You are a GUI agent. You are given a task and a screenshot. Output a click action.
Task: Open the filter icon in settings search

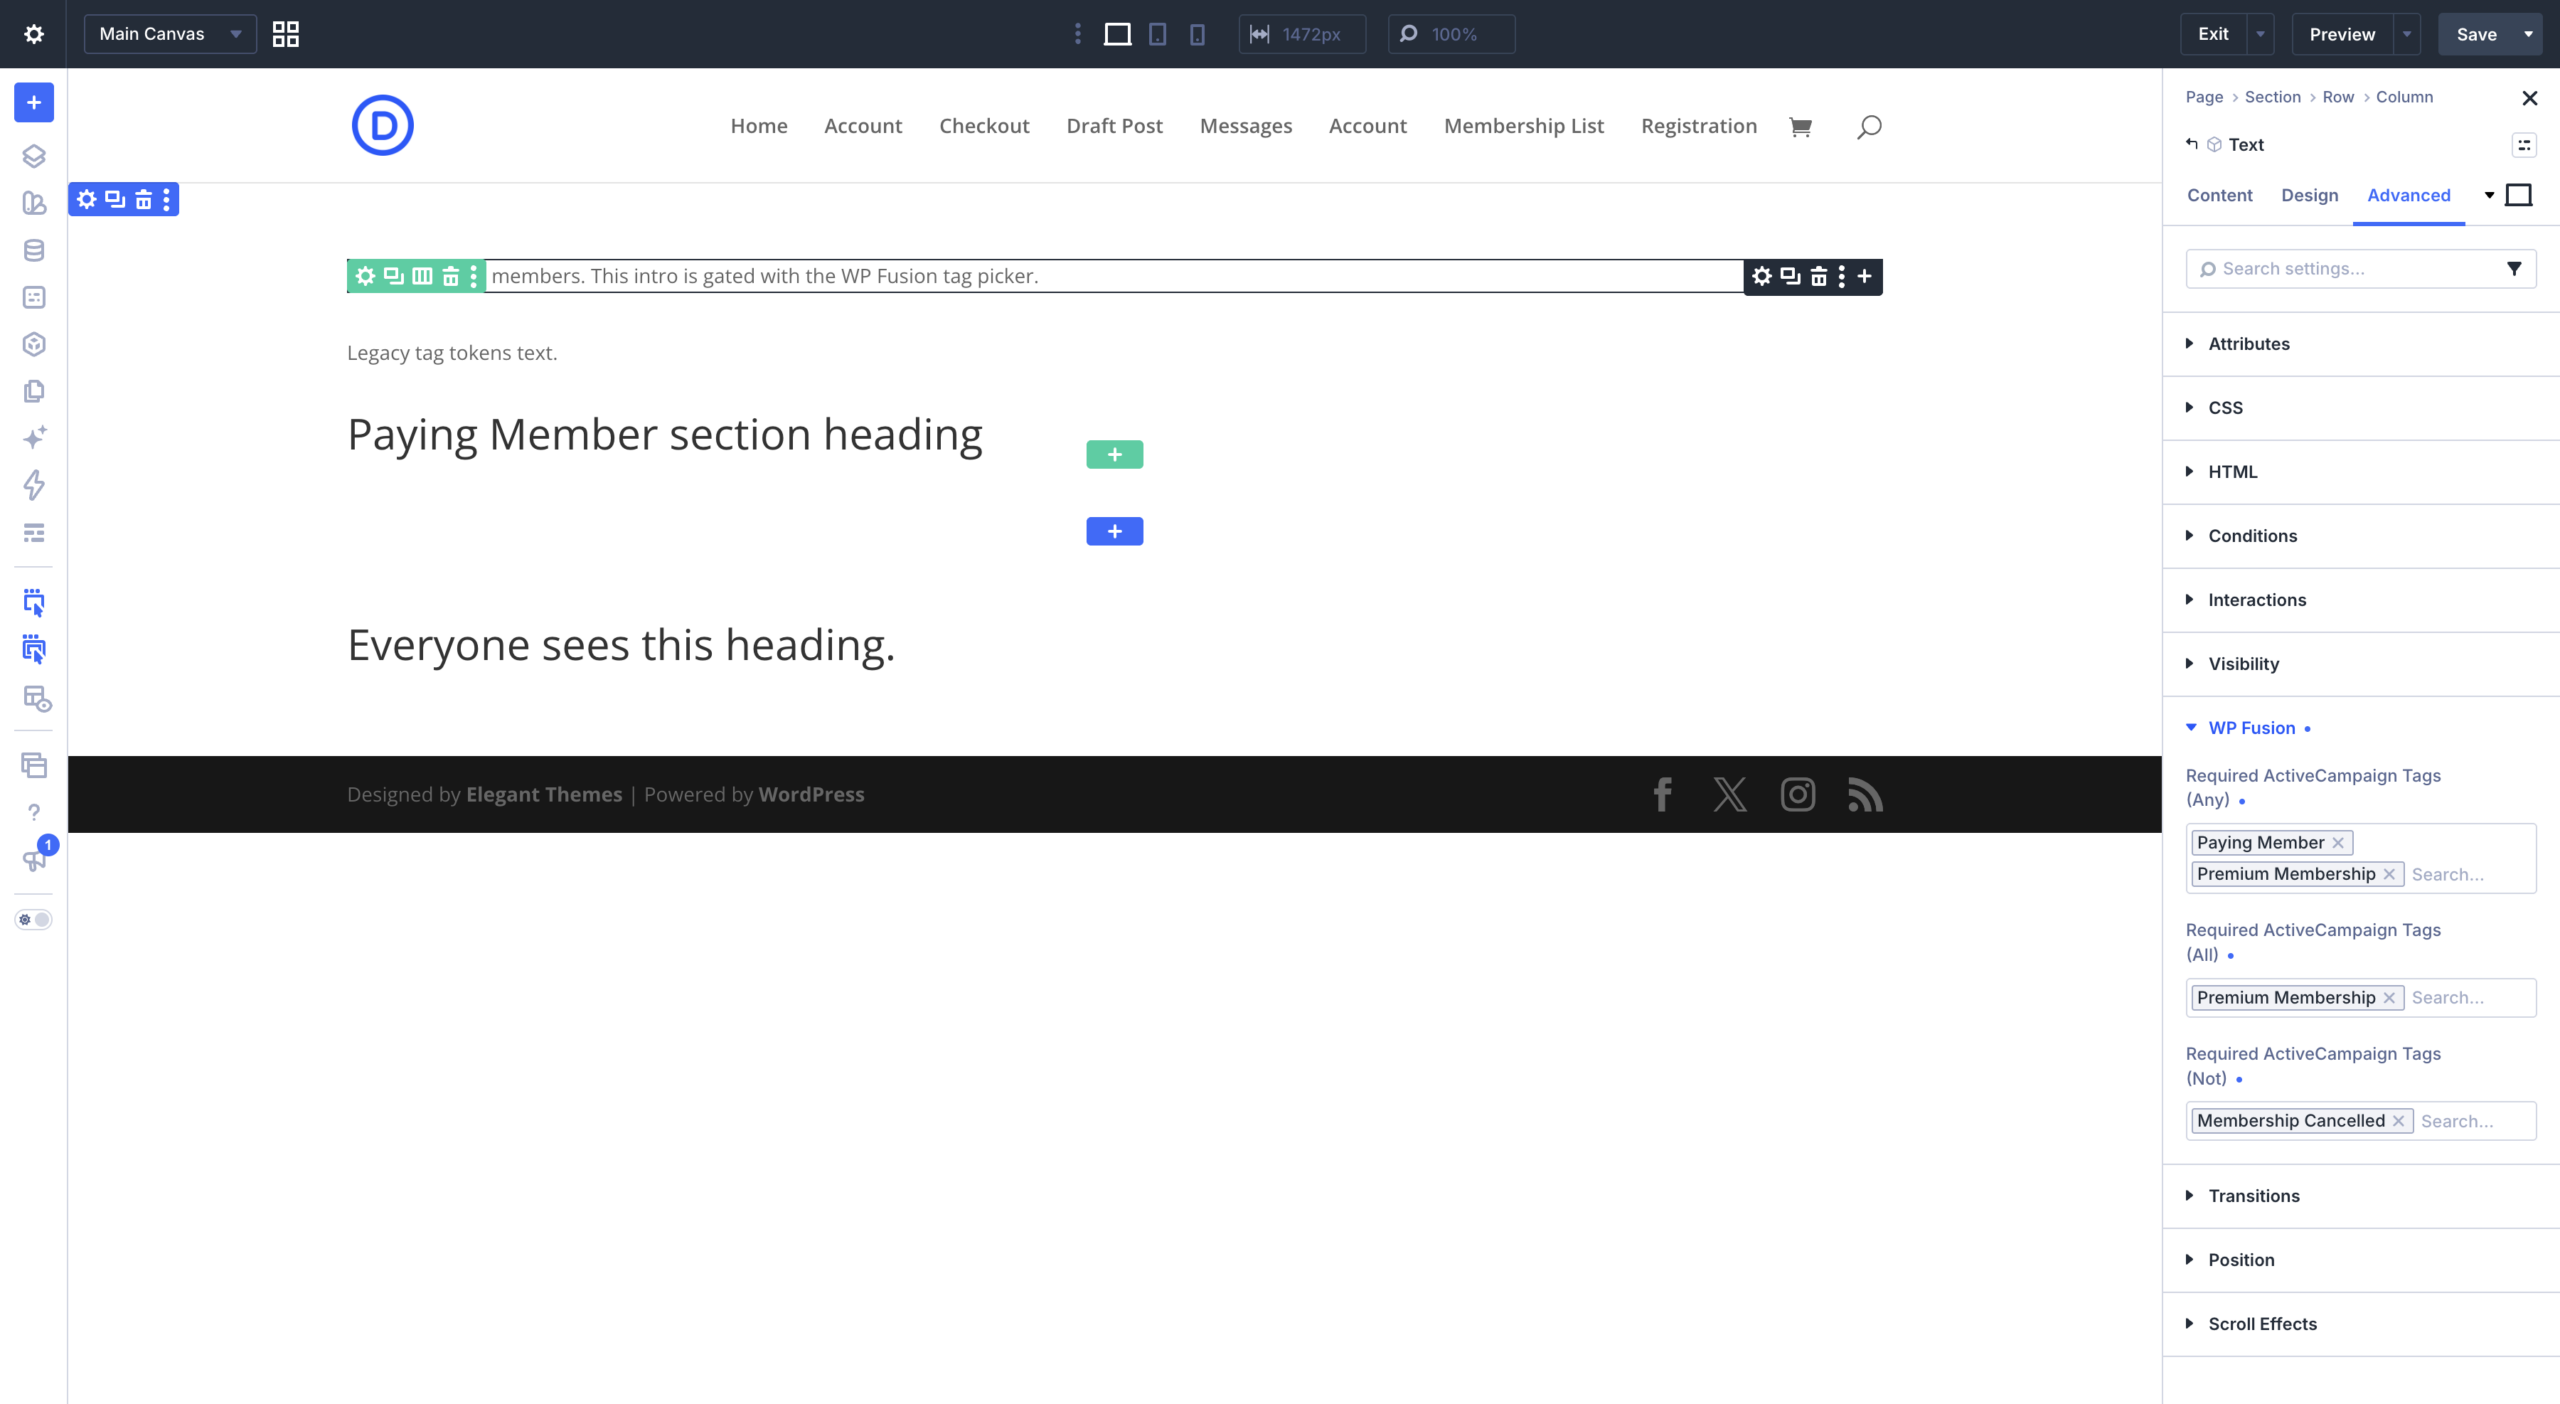[x=2514, y=269]
